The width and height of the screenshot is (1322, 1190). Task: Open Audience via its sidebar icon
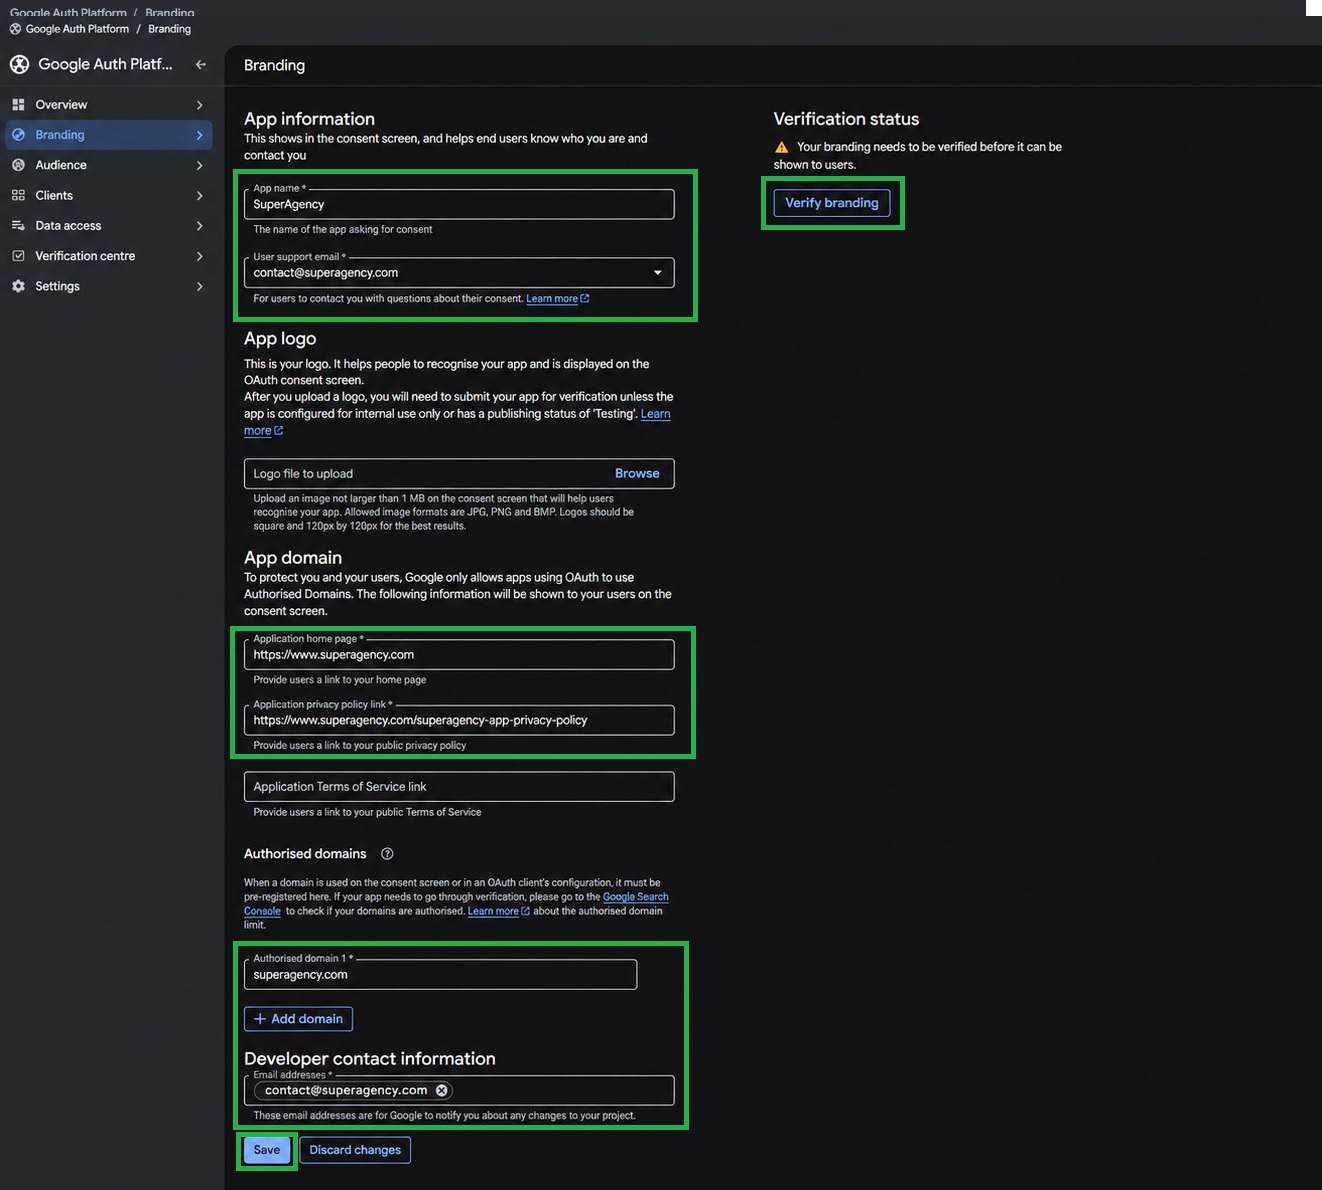[x=18, y=165]
